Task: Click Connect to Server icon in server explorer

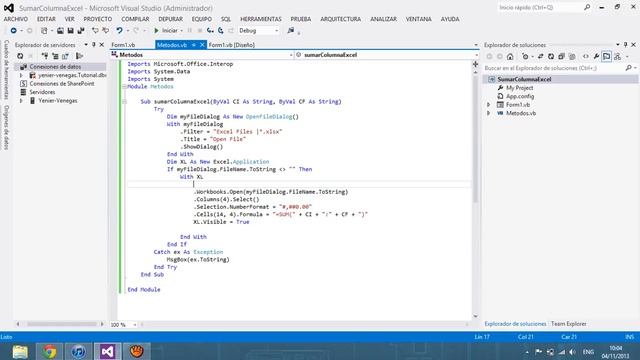Action: [55, 56]
